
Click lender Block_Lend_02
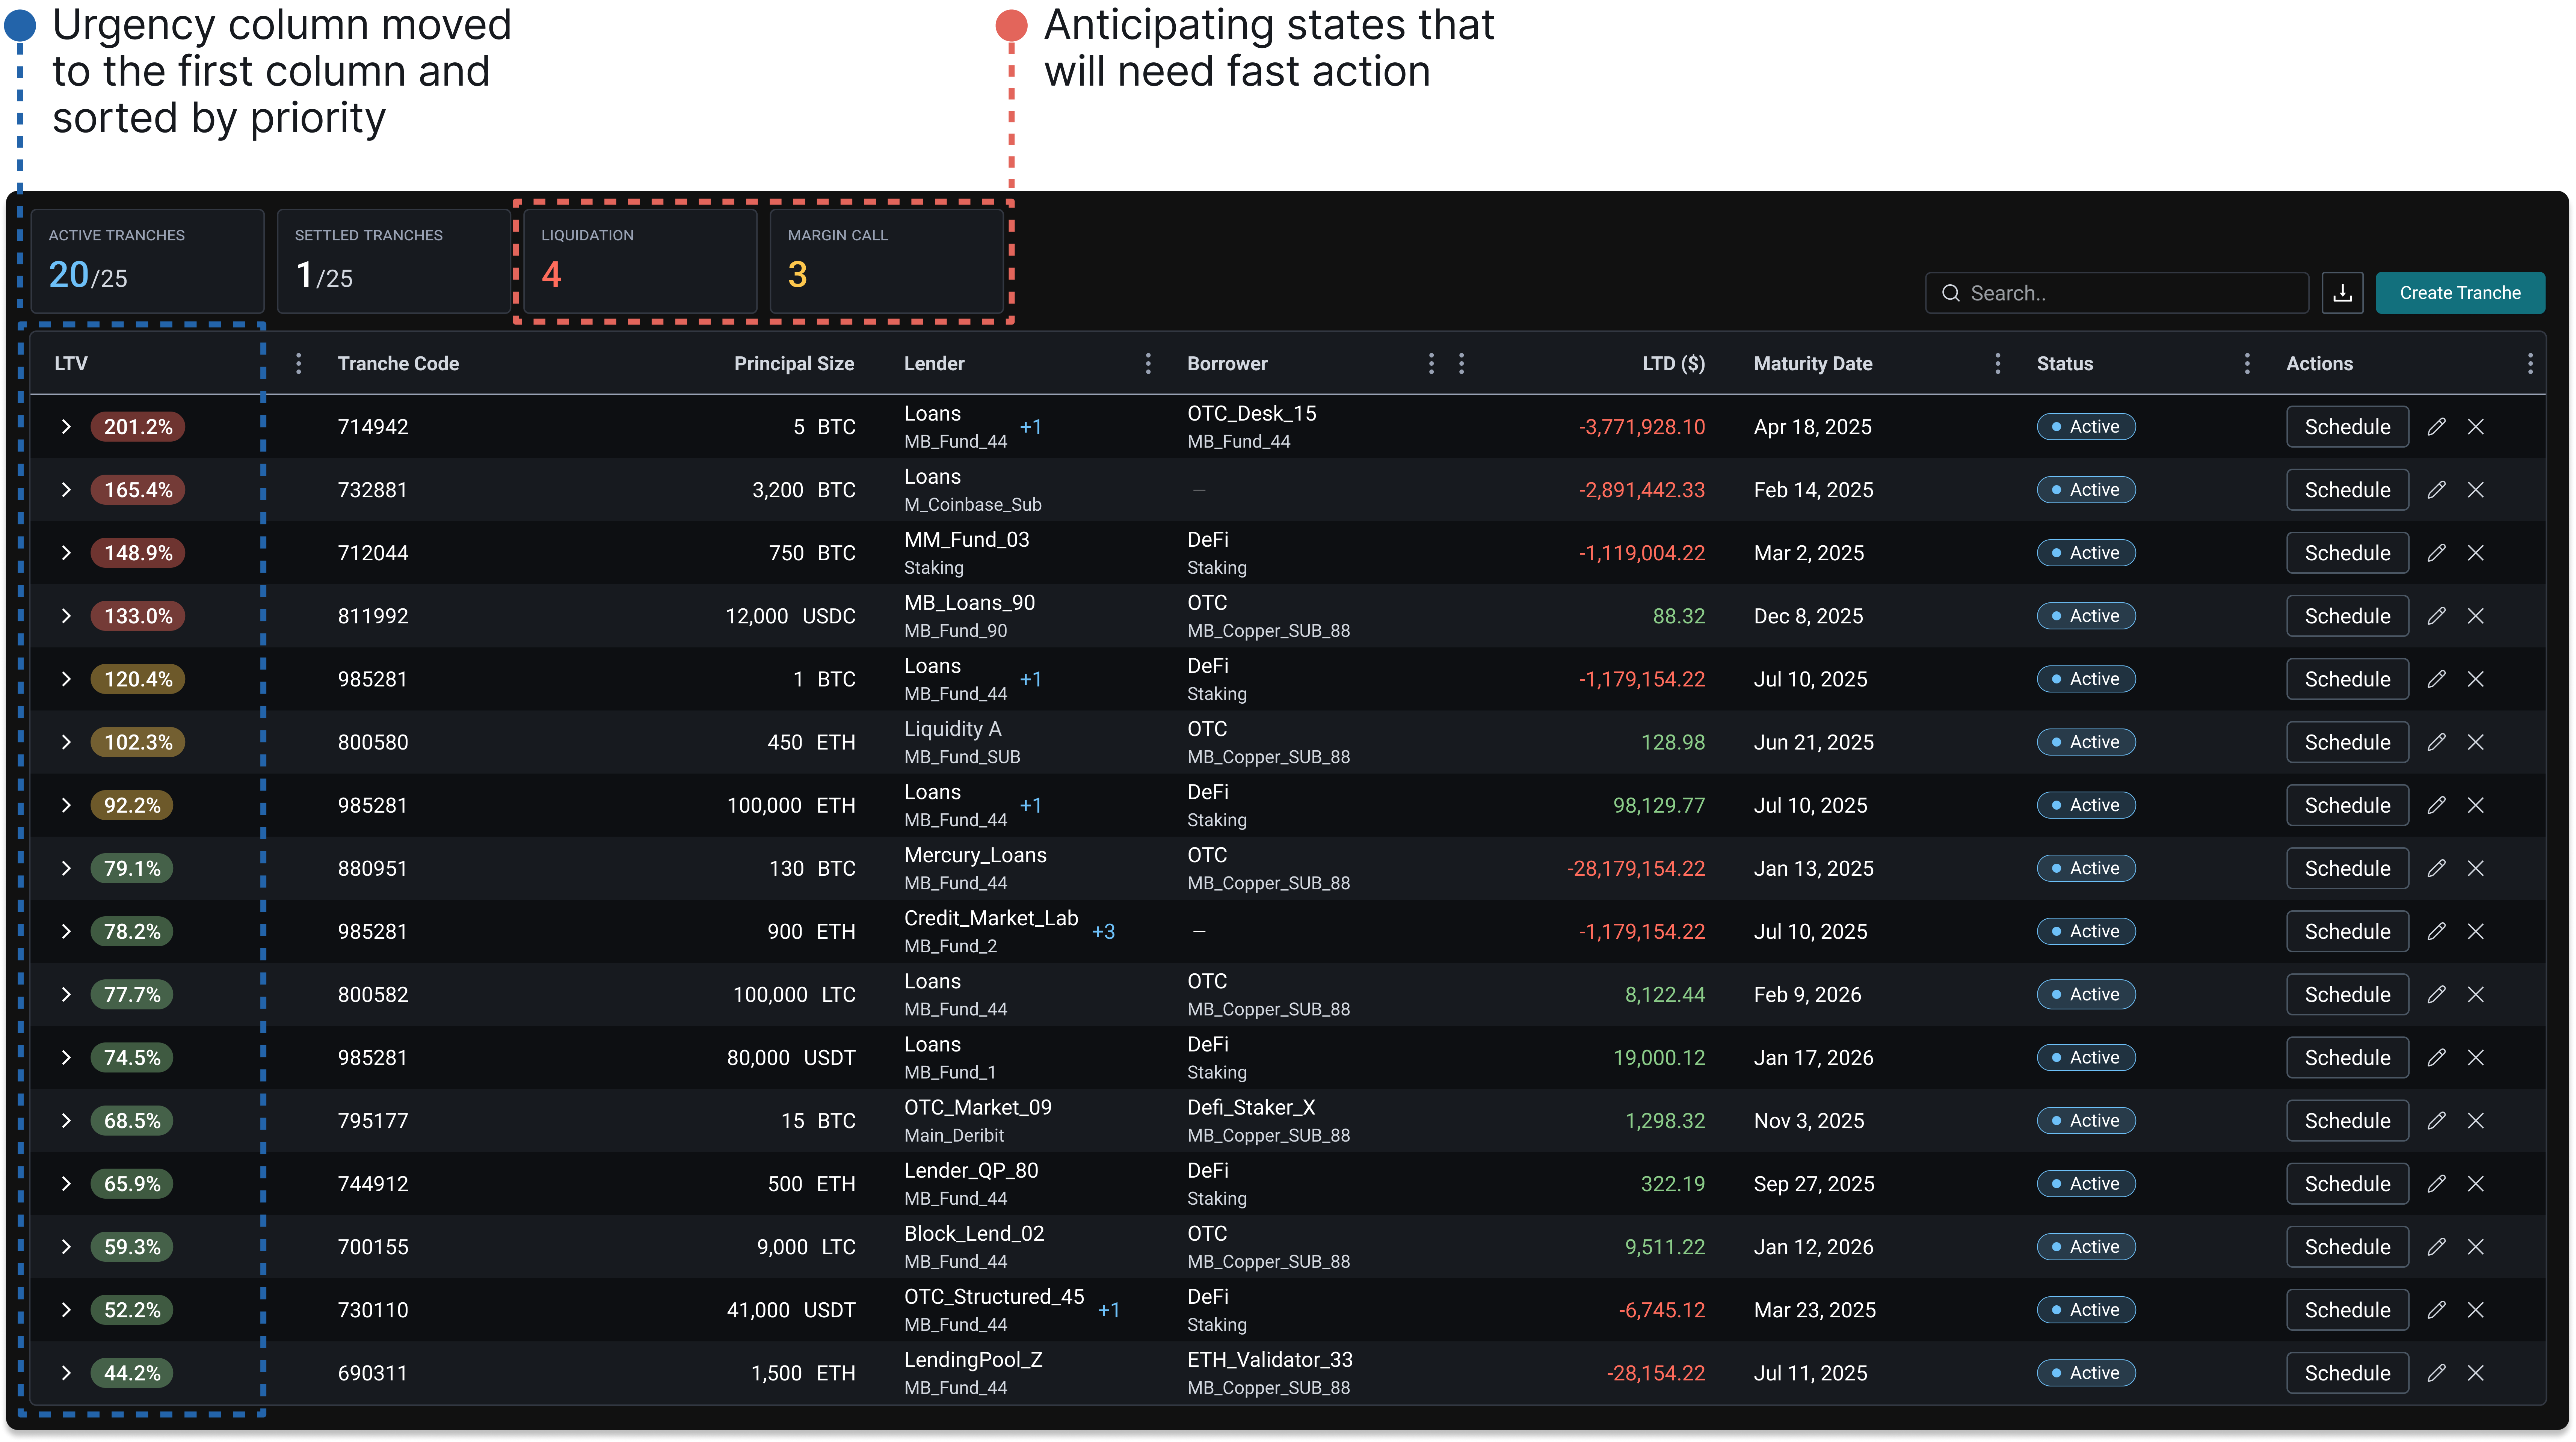coord(974,1234)
